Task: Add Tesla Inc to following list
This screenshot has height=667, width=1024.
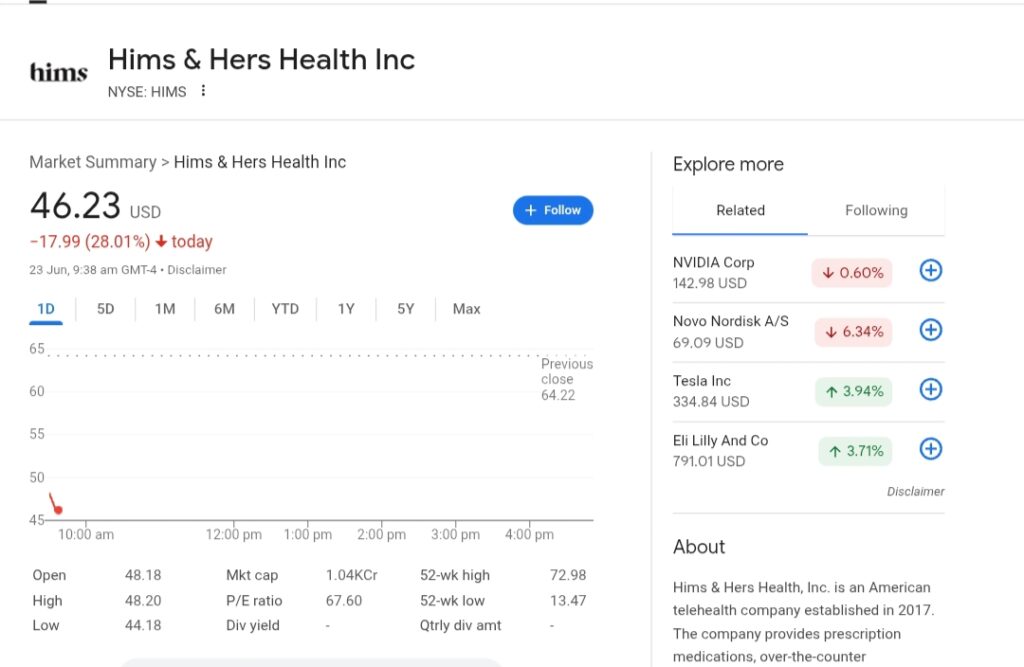Action: (x=931, y=389)
